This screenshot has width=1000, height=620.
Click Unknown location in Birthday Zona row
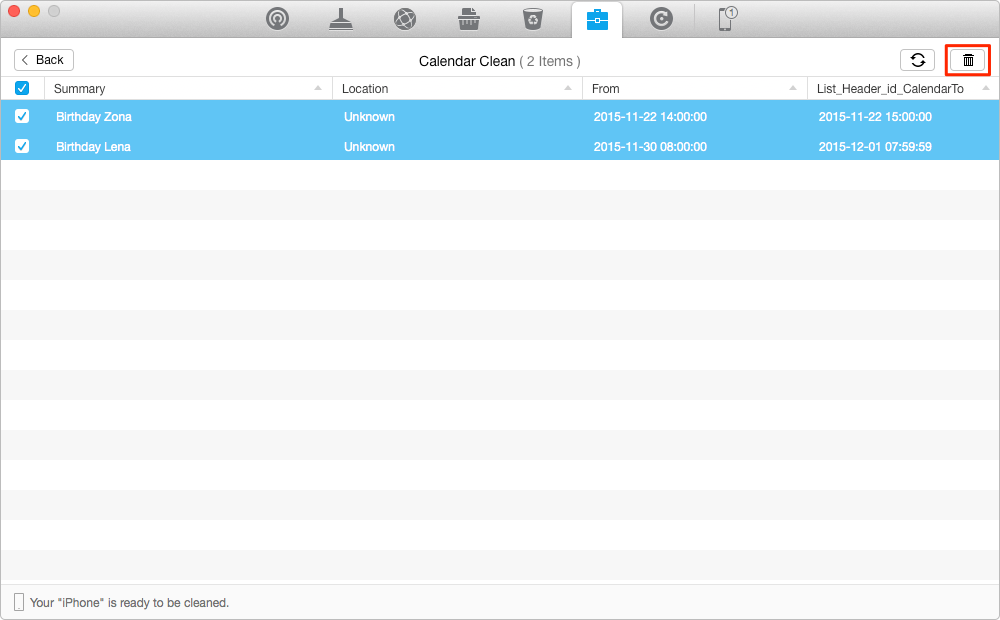369,117
